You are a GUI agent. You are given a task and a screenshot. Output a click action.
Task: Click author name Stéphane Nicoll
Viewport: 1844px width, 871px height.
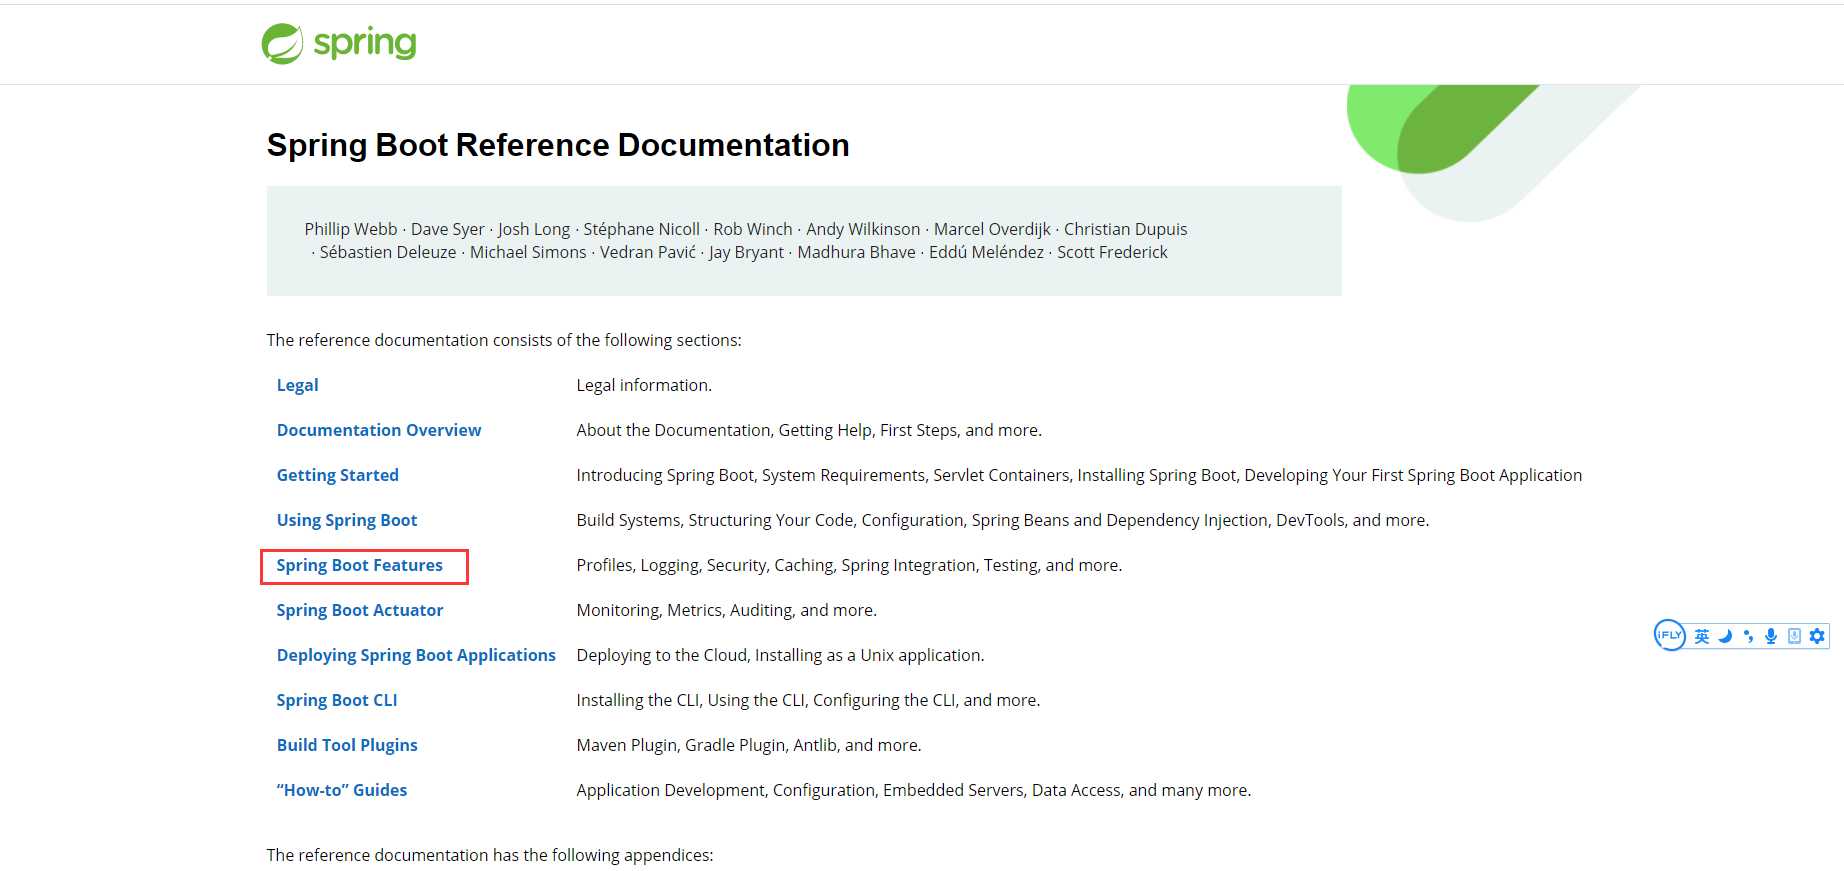642,229
